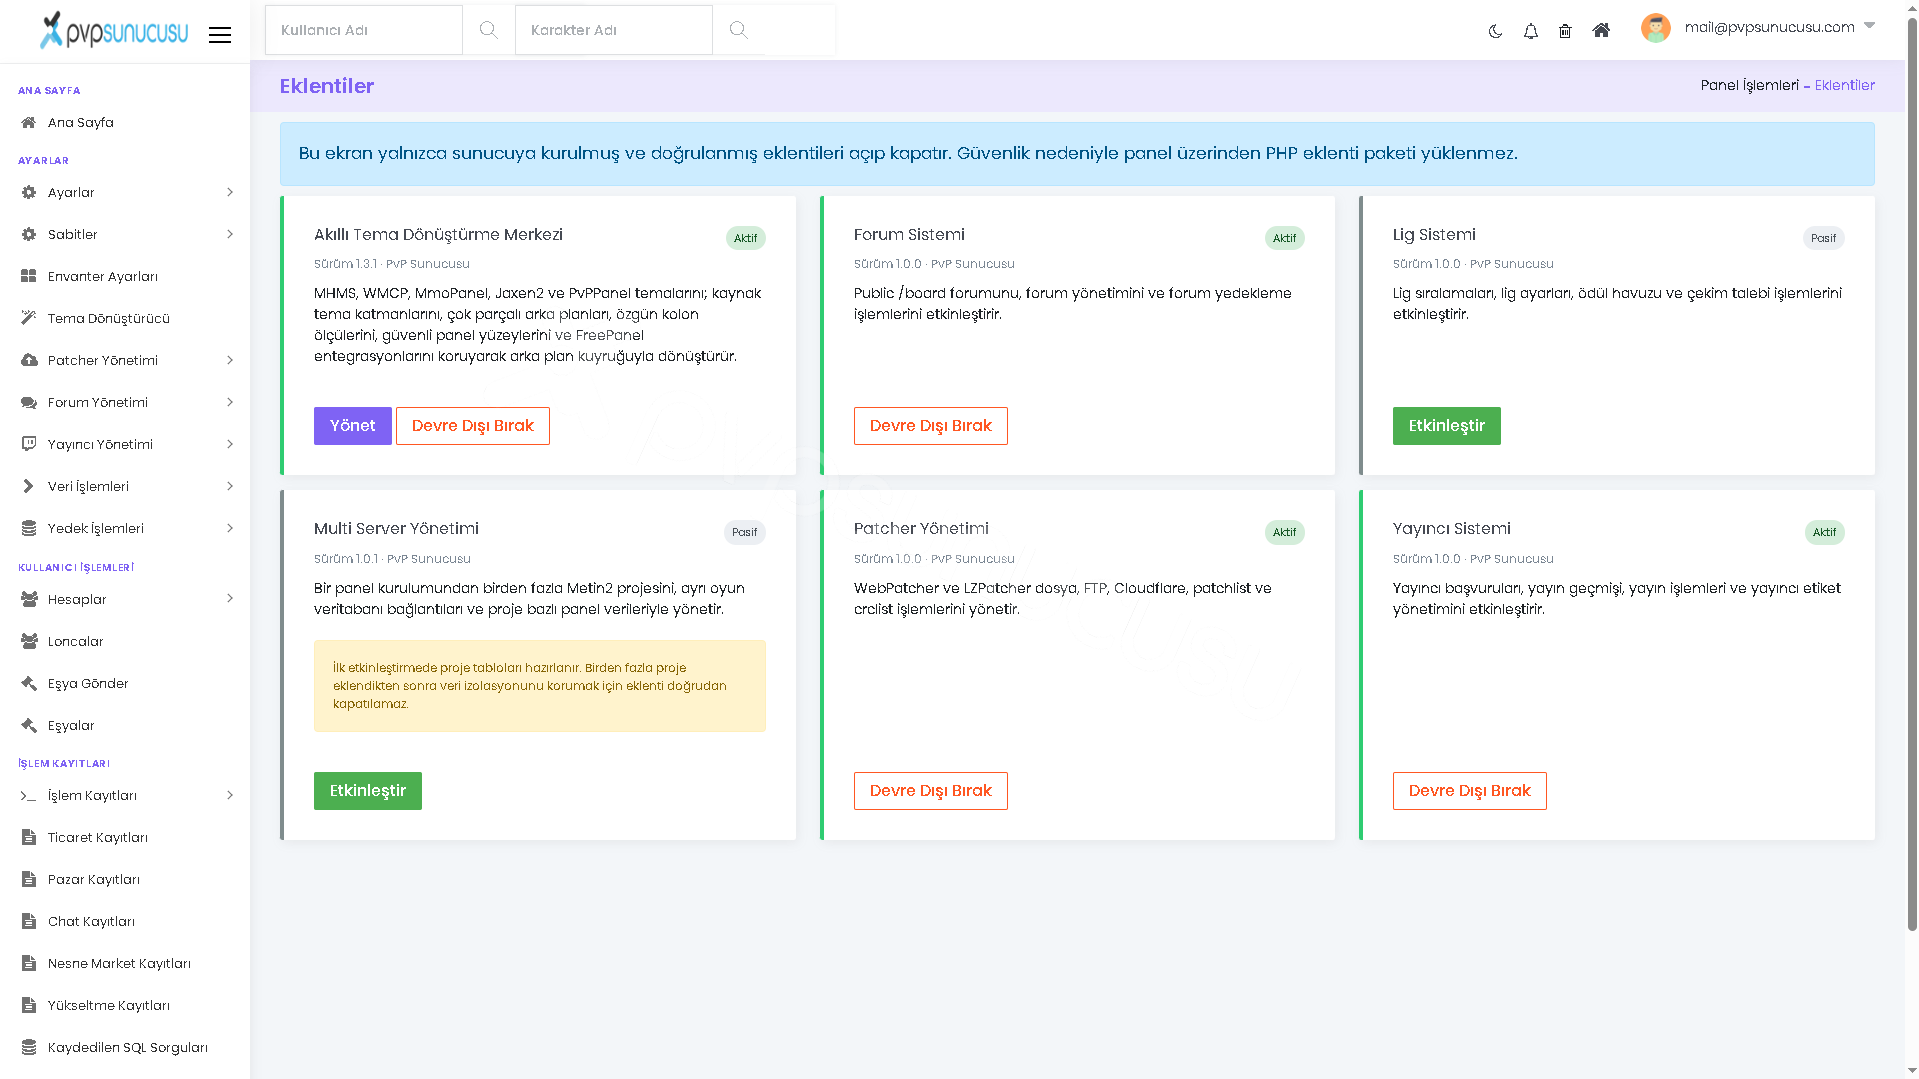This screenshot has width=1919, height=1079.
Task: Enable Lig Sistemi with Etkinleştir button
Action: tap(1446, 426)
